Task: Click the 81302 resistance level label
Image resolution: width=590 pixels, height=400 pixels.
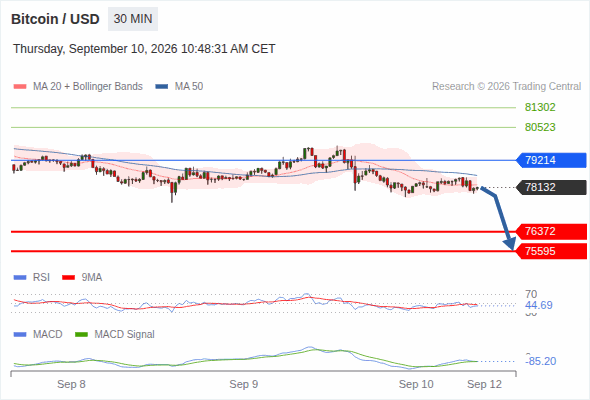Action: (540, 108)
